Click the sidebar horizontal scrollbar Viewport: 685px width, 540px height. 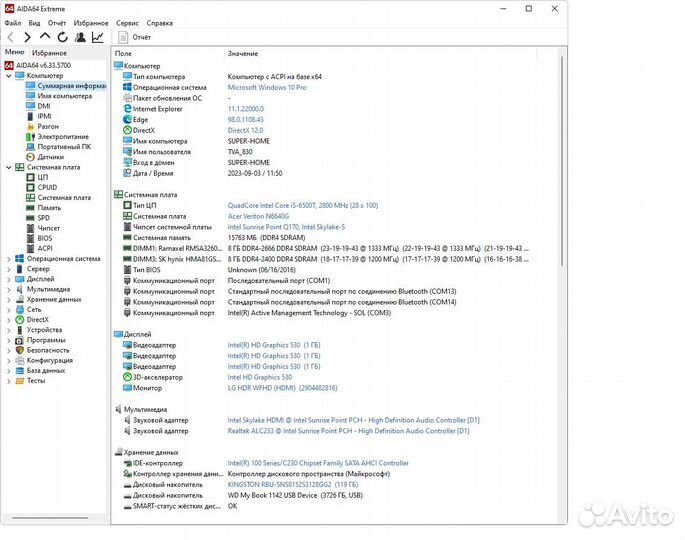click(50, 518)
